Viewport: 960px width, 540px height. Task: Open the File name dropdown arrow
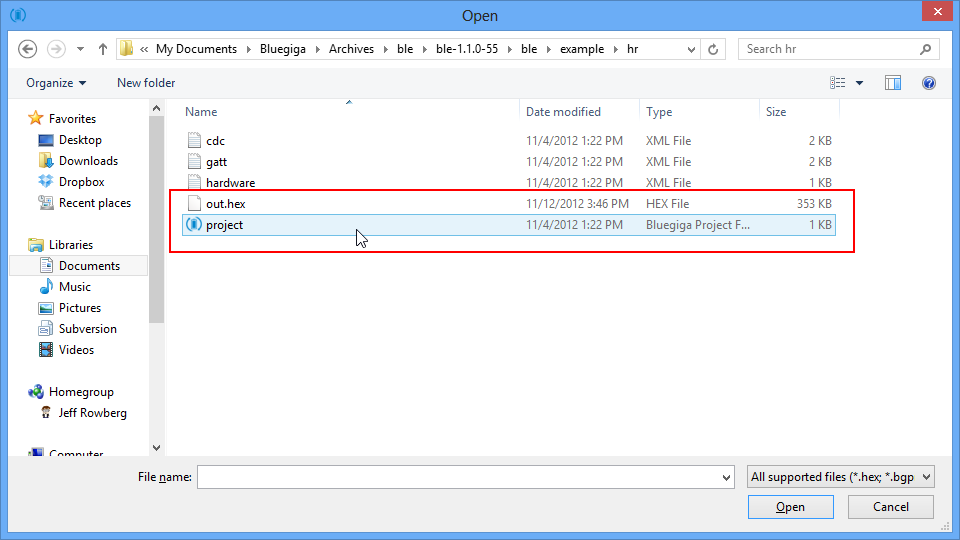(726, 478)
